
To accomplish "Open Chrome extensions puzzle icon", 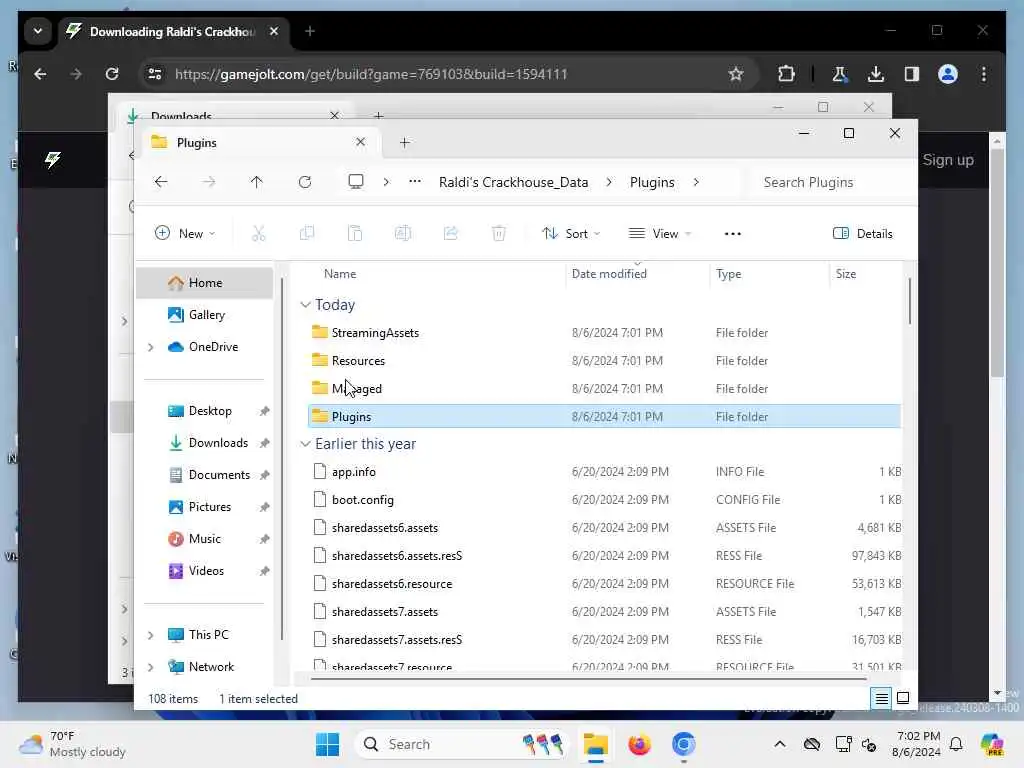I will point(786,74).
